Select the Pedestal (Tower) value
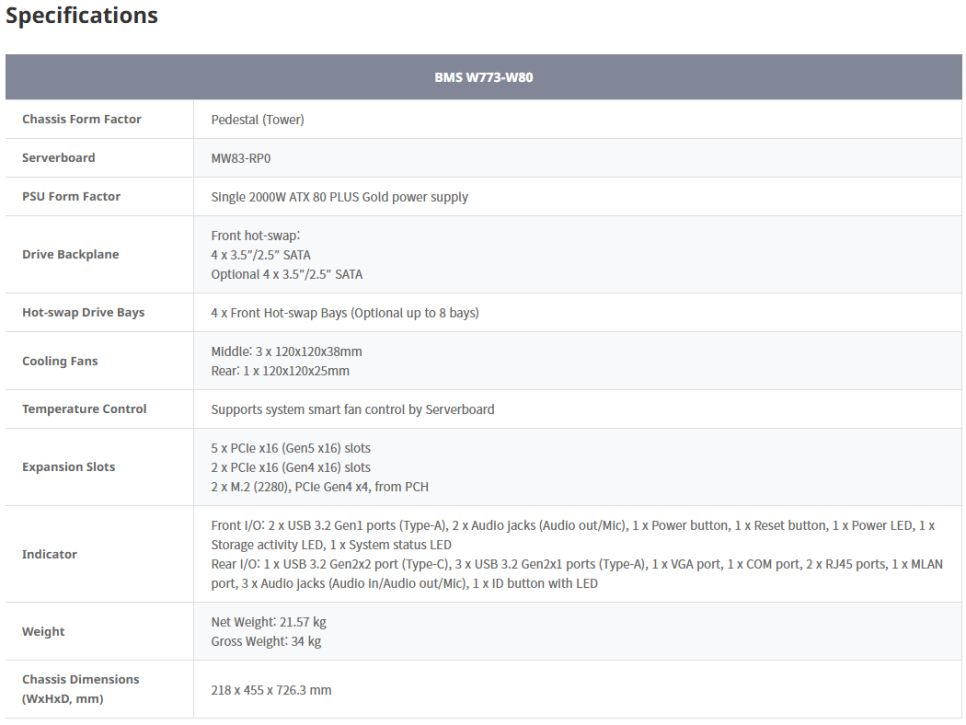Screen dimensions: 966x725 [258, 119]
